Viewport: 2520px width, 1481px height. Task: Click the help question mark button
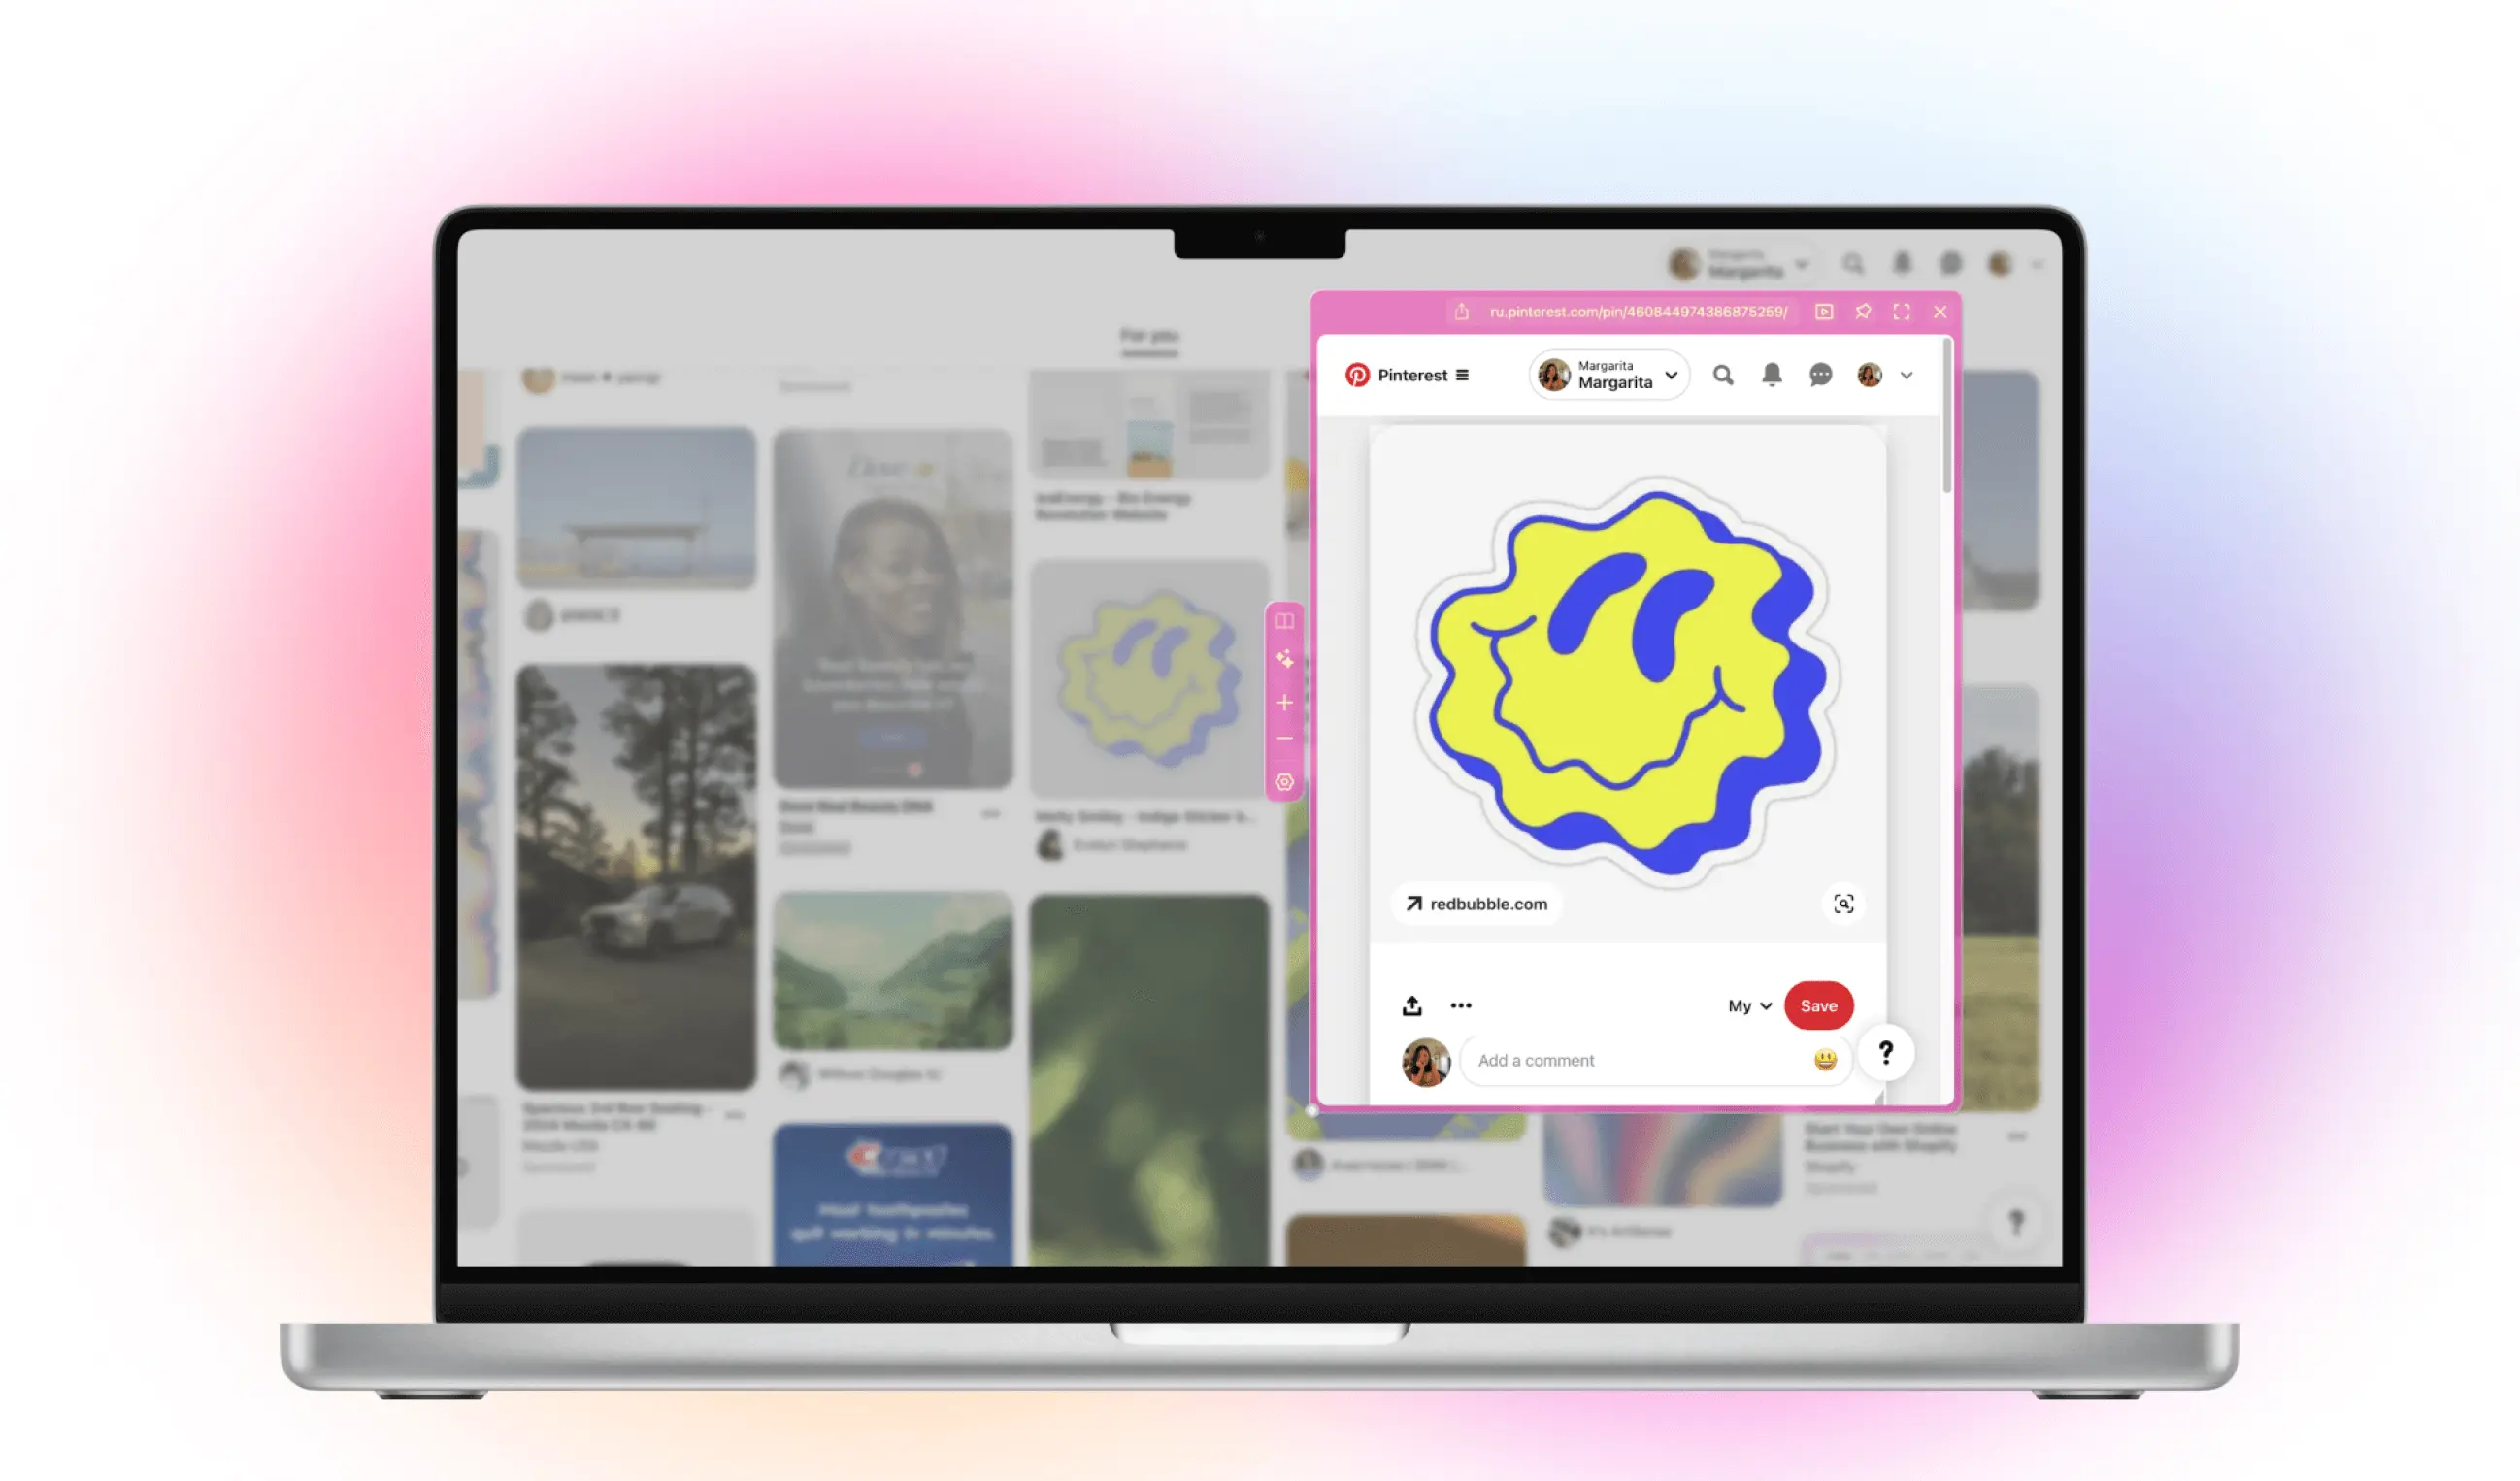point(1885,1051)
